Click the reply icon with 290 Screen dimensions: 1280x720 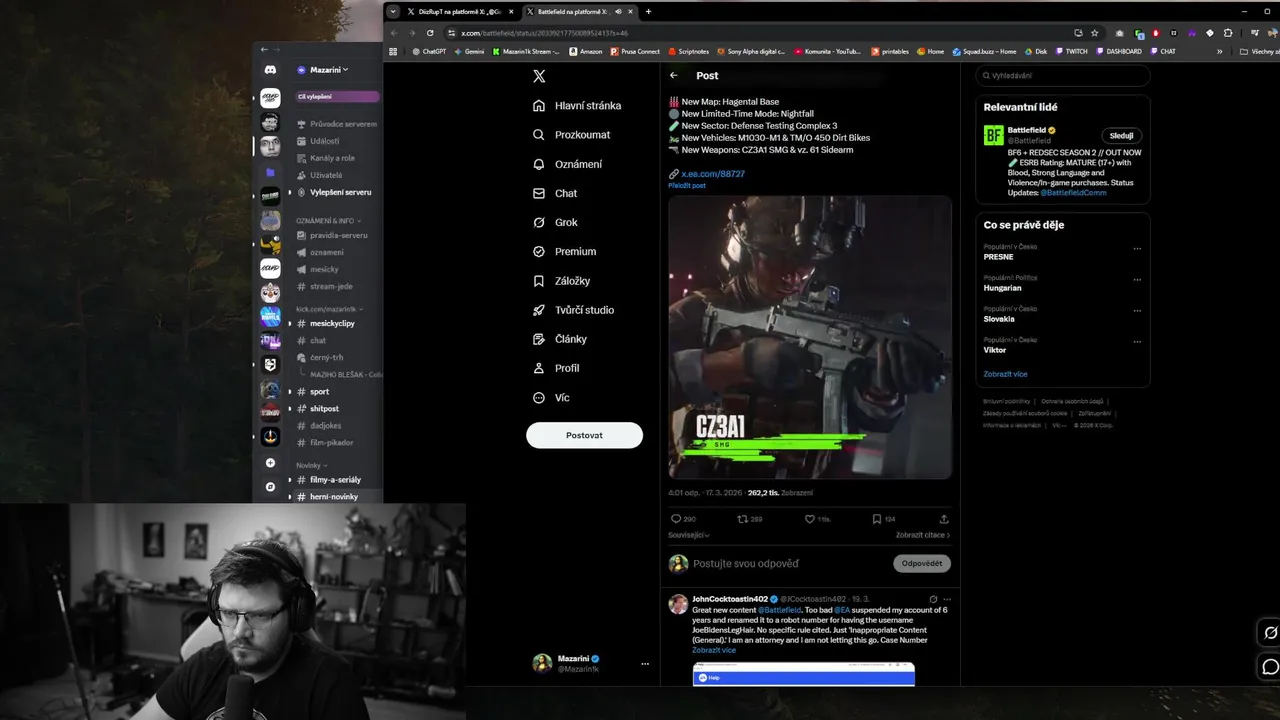click(x=683, y=519)
